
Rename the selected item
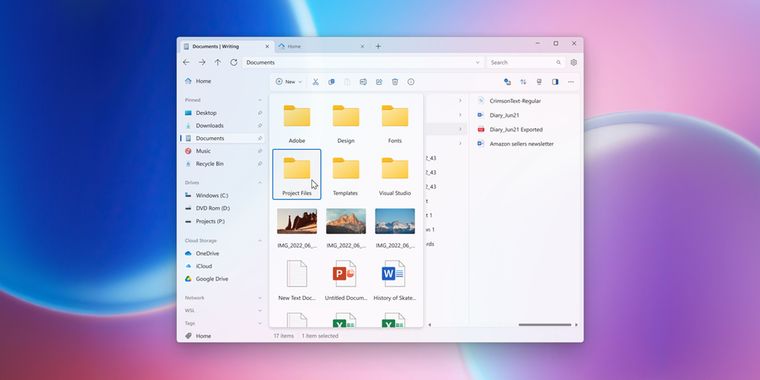[x=363, y=82]
